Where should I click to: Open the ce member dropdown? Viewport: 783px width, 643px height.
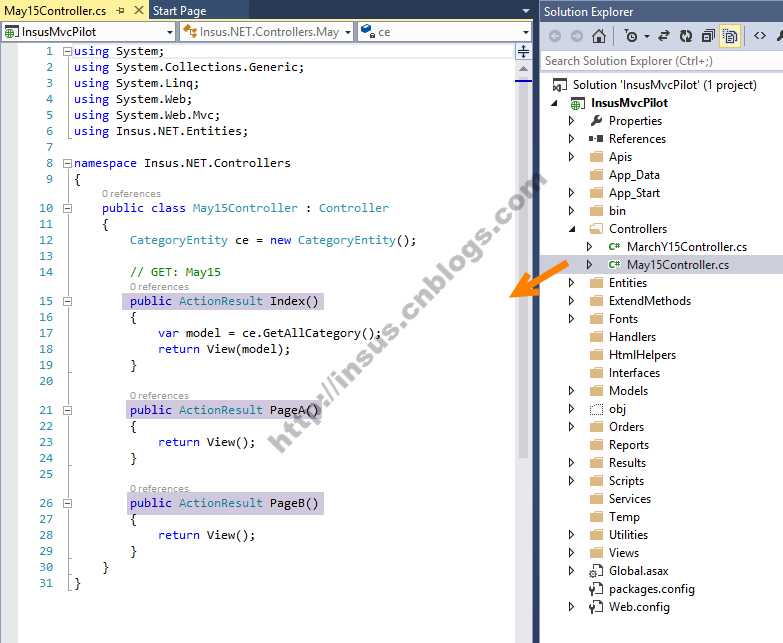coord(444,32)
